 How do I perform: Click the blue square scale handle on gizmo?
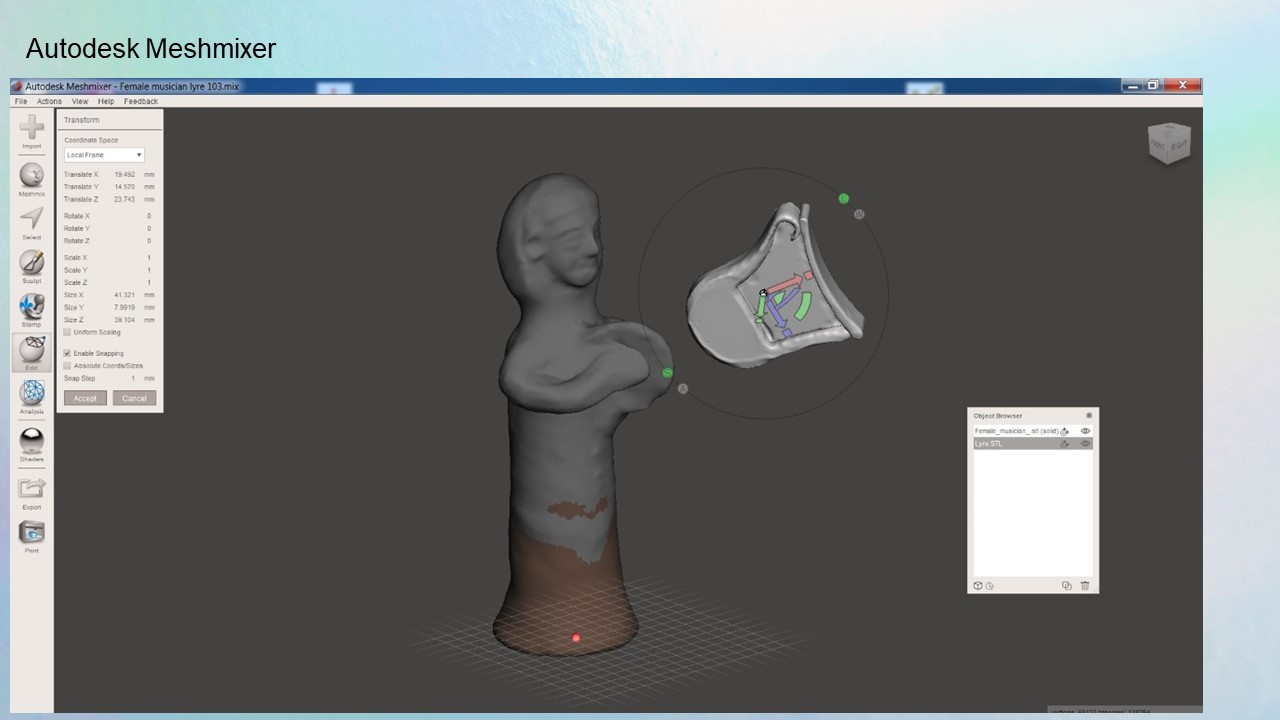(787, 332)
